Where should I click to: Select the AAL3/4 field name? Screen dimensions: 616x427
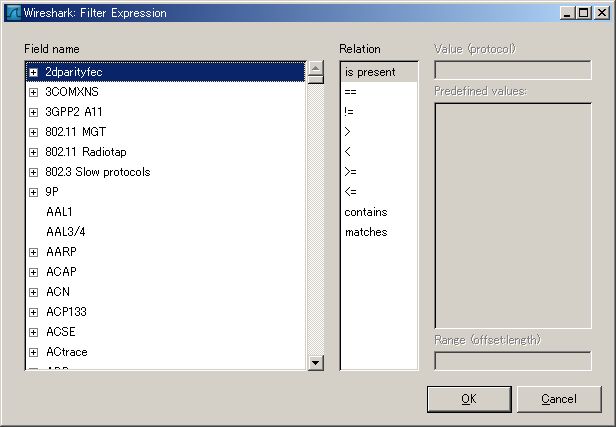(x=66, y=232)
